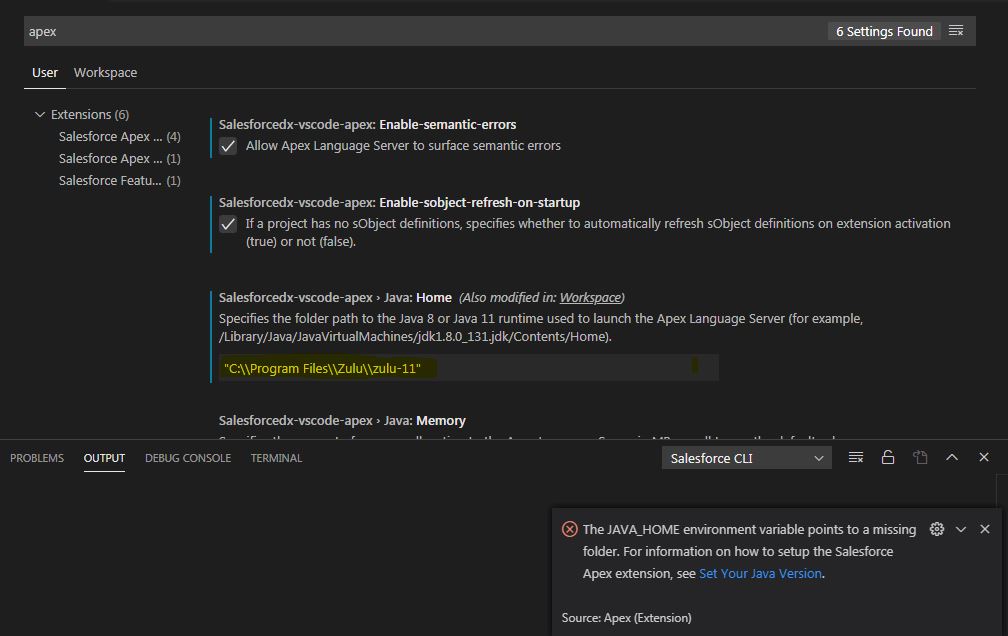Image resolution: width=1008 pixels, height=636 pixels.
Task: Click the Enable-sobject-refresh-on-startup setting title
Action: [x=399, y=203]
